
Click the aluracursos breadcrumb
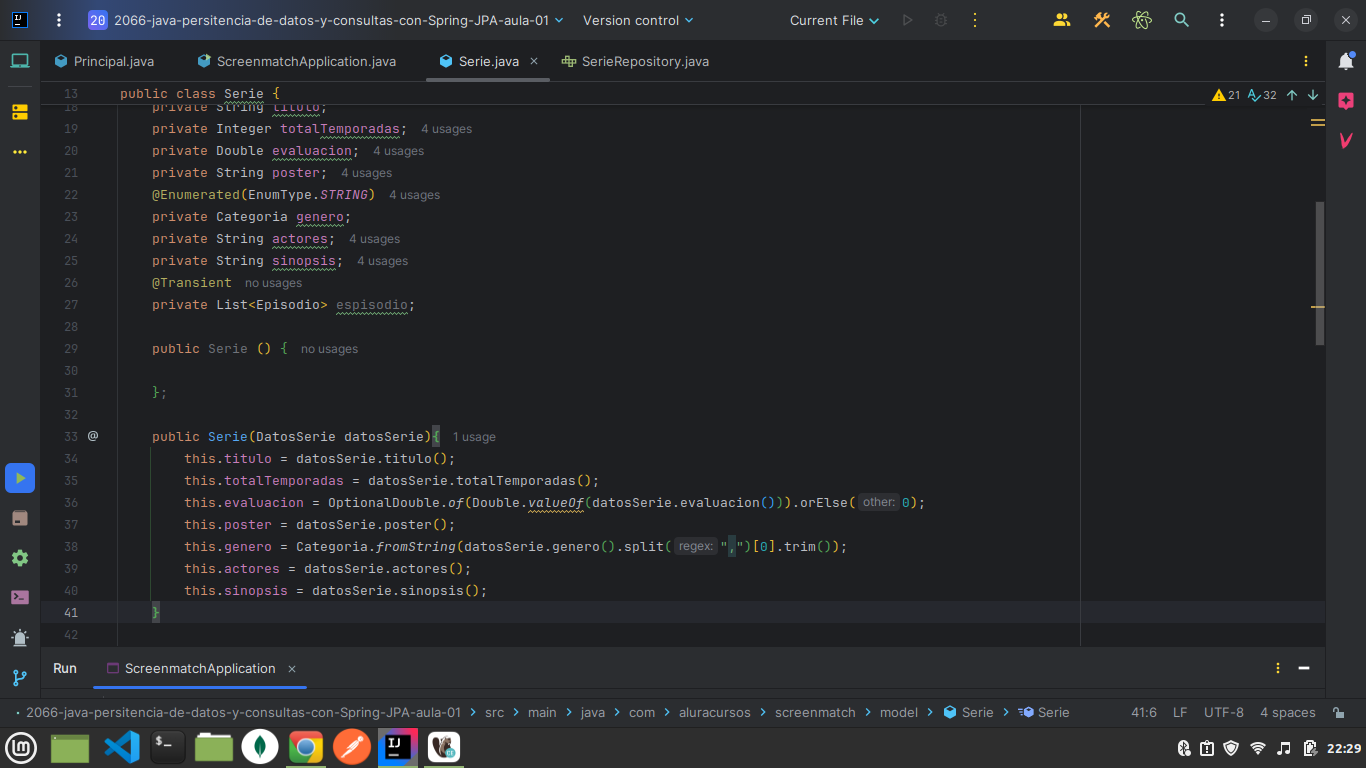click(x=717, y=713)
